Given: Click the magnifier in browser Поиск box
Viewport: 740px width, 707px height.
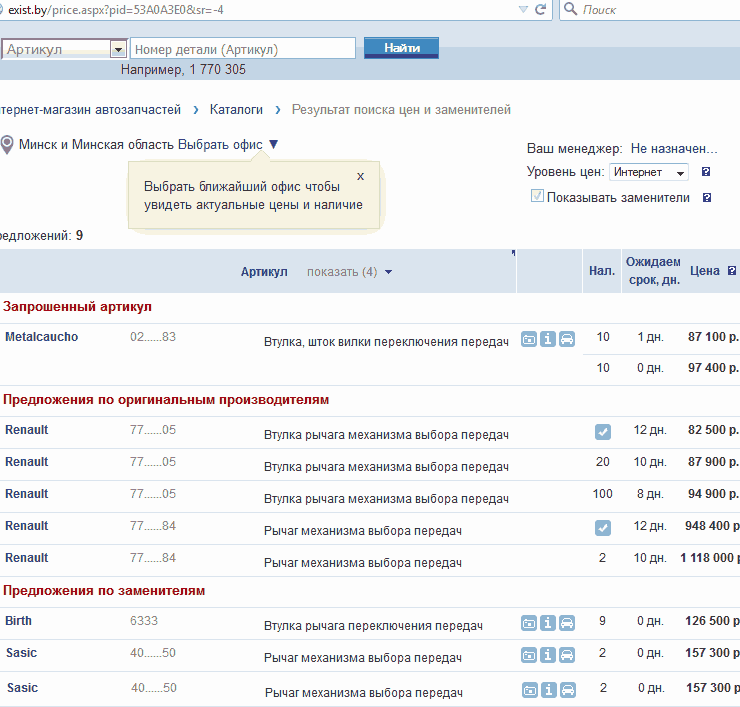Looking at the screenshot, I should [x=570, y=9].
